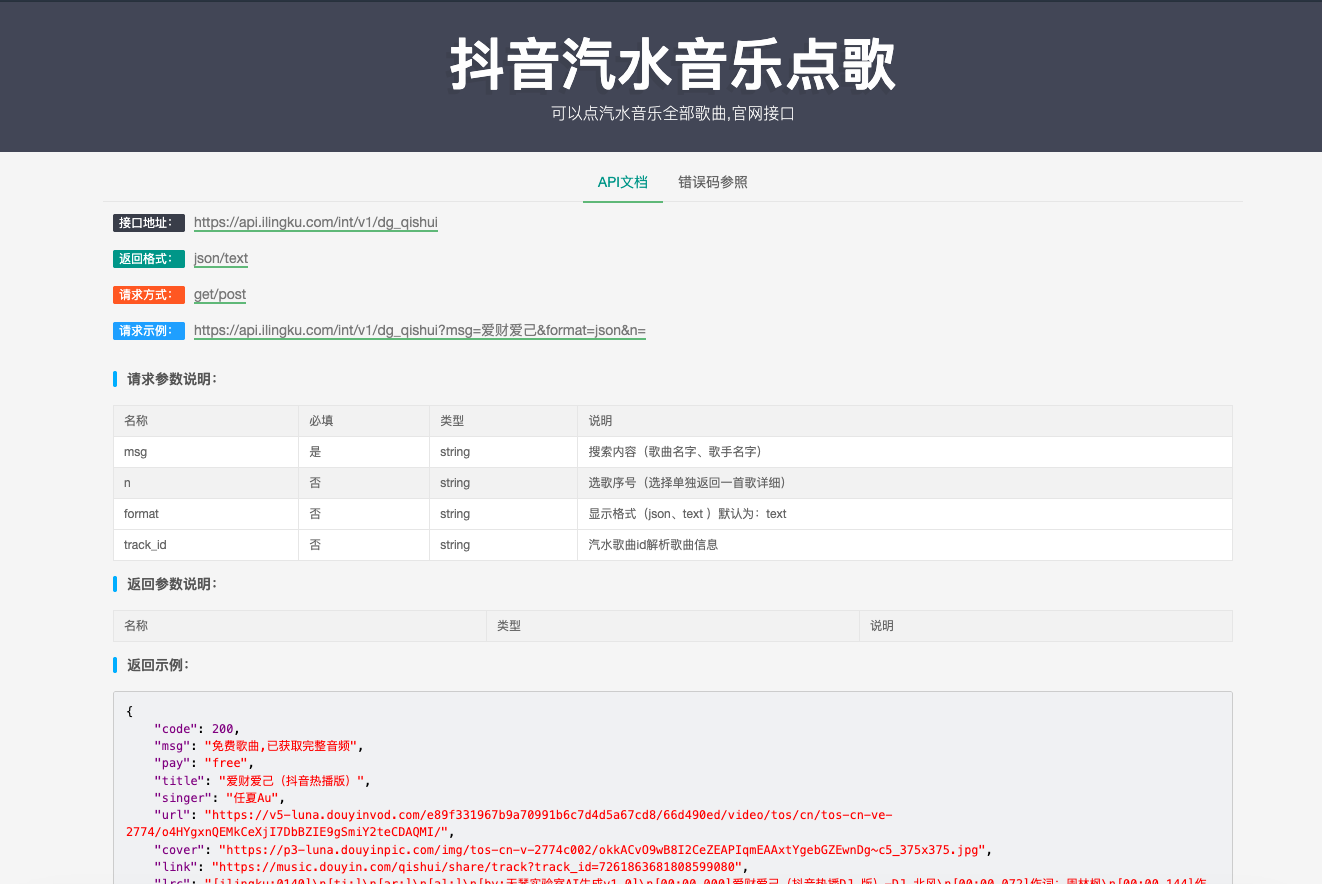Click the "msg" line 免费歌曲,已获取完整音频
Image resolution: width=1322 pixels, height=884 pixels.
(259, 746)
